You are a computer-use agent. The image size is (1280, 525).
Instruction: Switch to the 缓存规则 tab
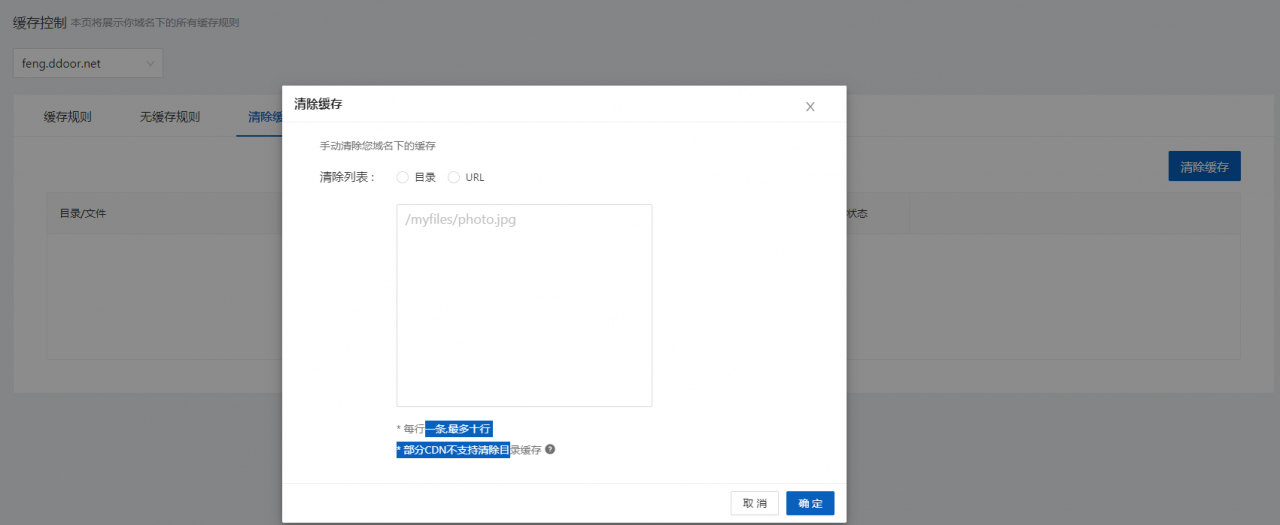click(67, 117)
